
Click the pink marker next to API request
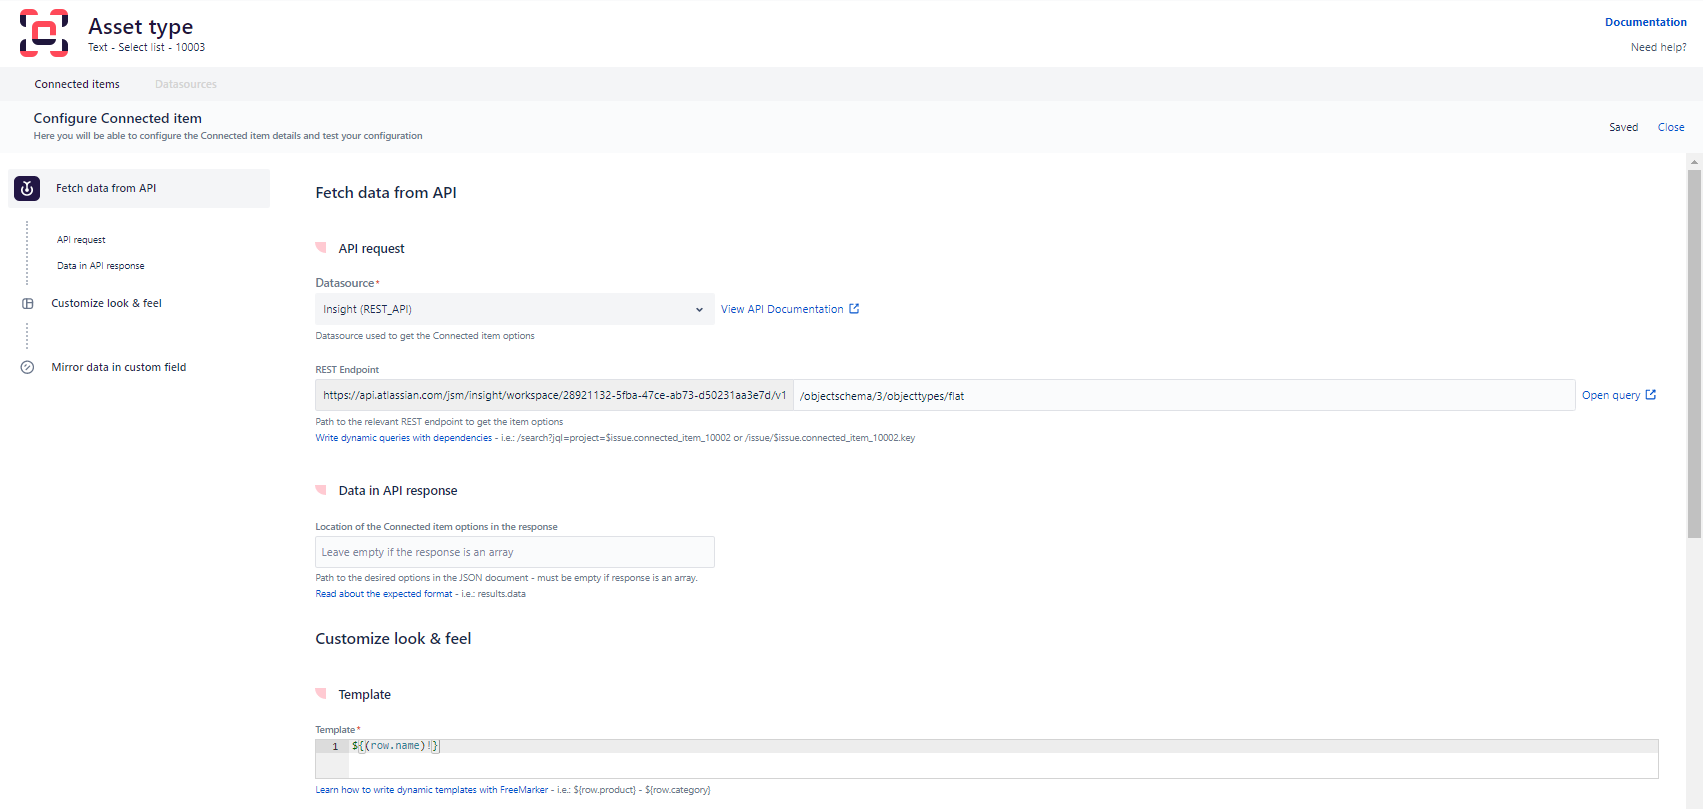pos(321,247)
